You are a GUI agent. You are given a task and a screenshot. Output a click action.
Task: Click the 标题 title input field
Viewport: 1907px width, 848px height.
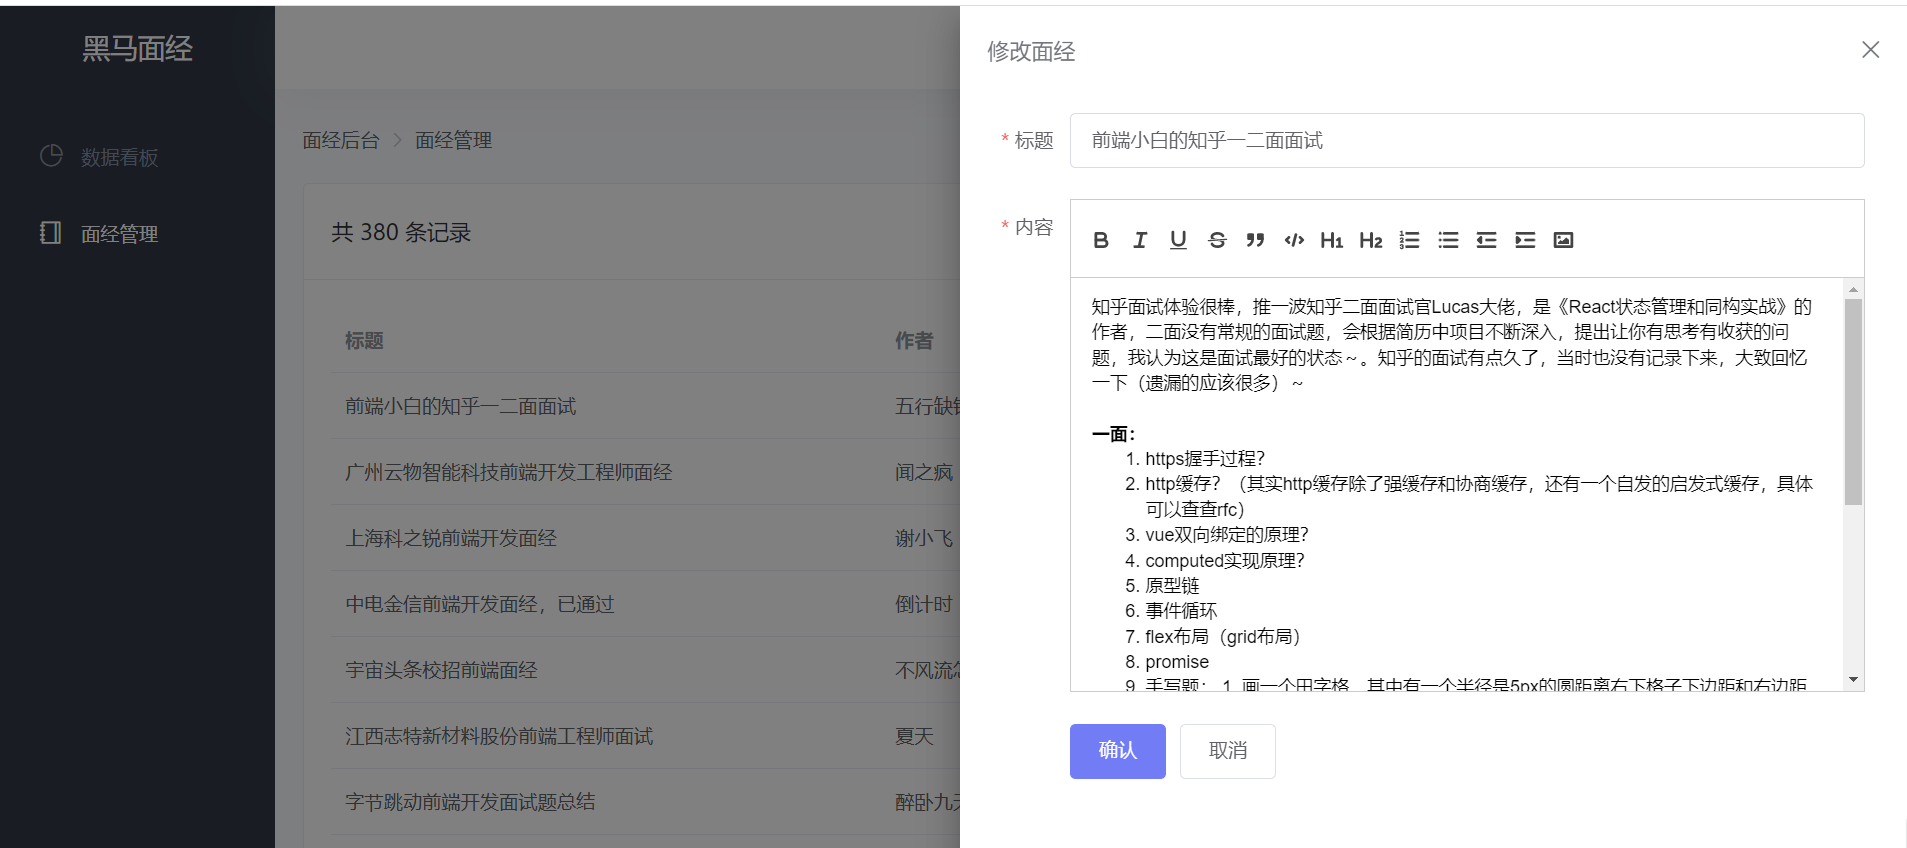click(1466, 141)
